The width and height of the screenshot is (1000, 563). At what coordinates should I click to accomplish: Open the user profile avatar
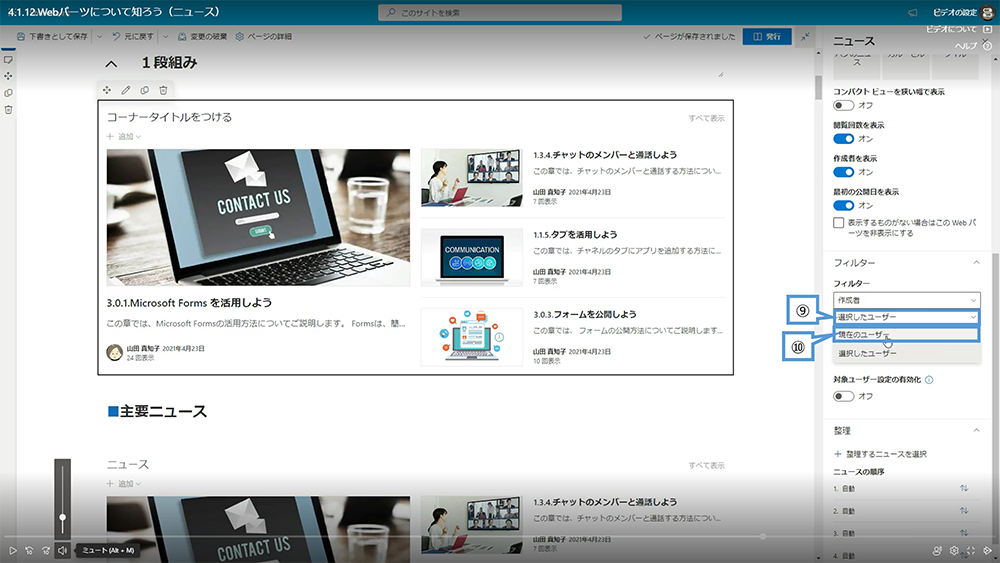click(988, 12)
